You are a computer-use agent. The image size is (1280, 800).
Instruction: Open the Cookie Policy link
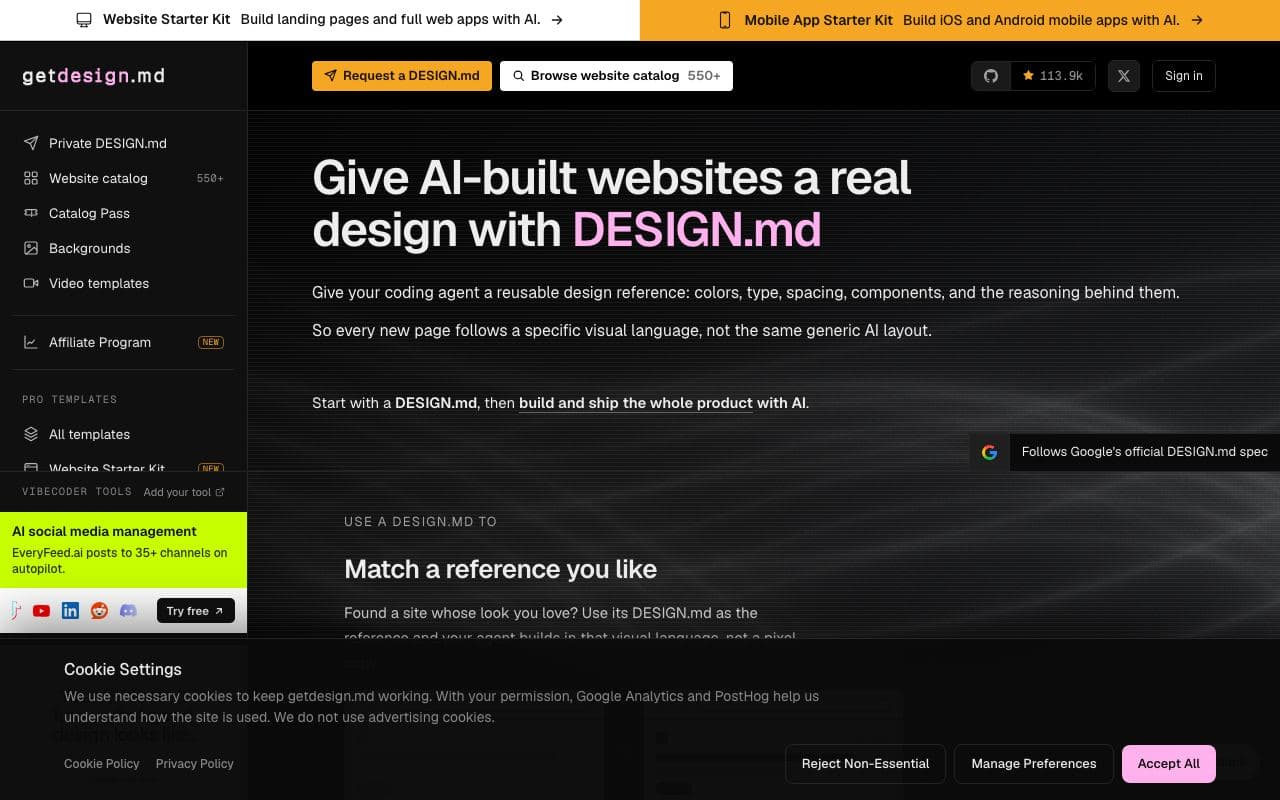102,763
